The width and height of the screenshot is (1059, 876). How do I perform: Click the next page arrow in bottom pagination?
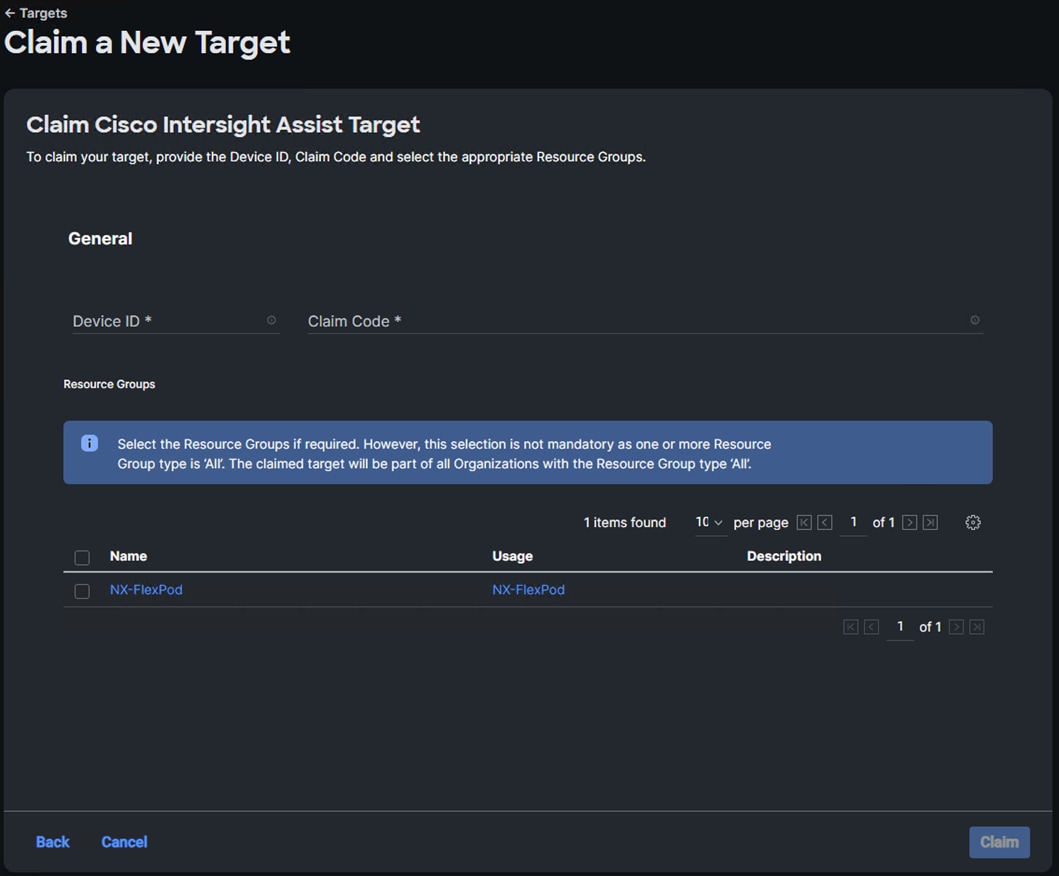(x=956, y=627)
